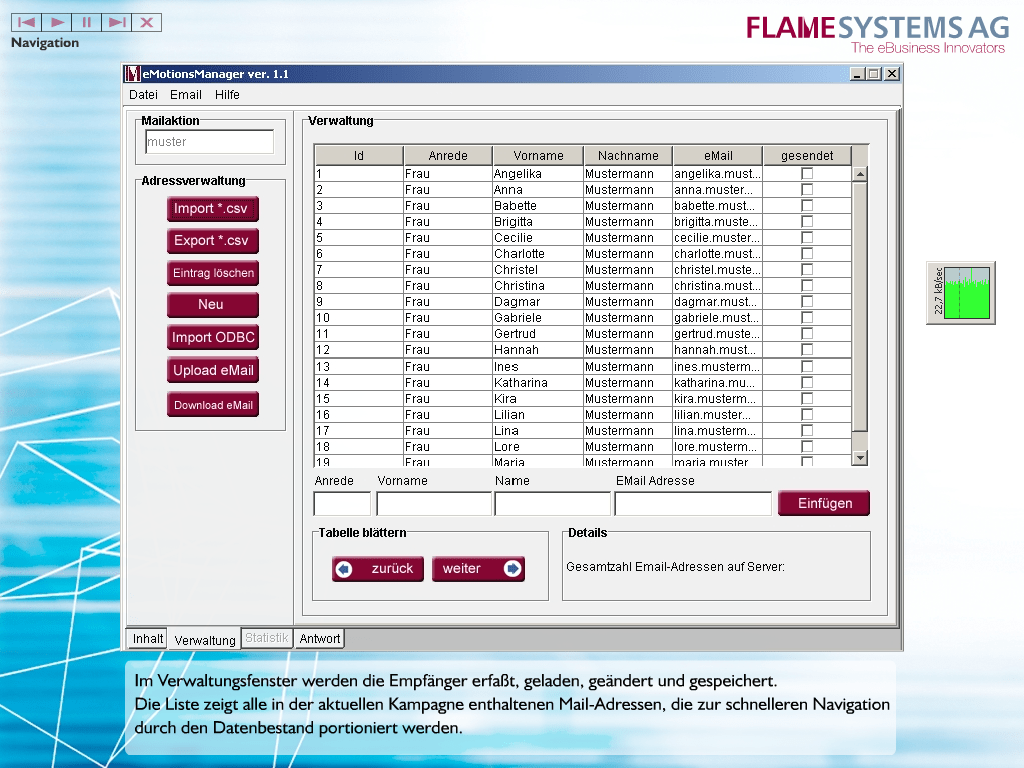Tick gesendet checkbox for Brigitta
This screenshot has width=1024, height=768.
tap(807, 221)
